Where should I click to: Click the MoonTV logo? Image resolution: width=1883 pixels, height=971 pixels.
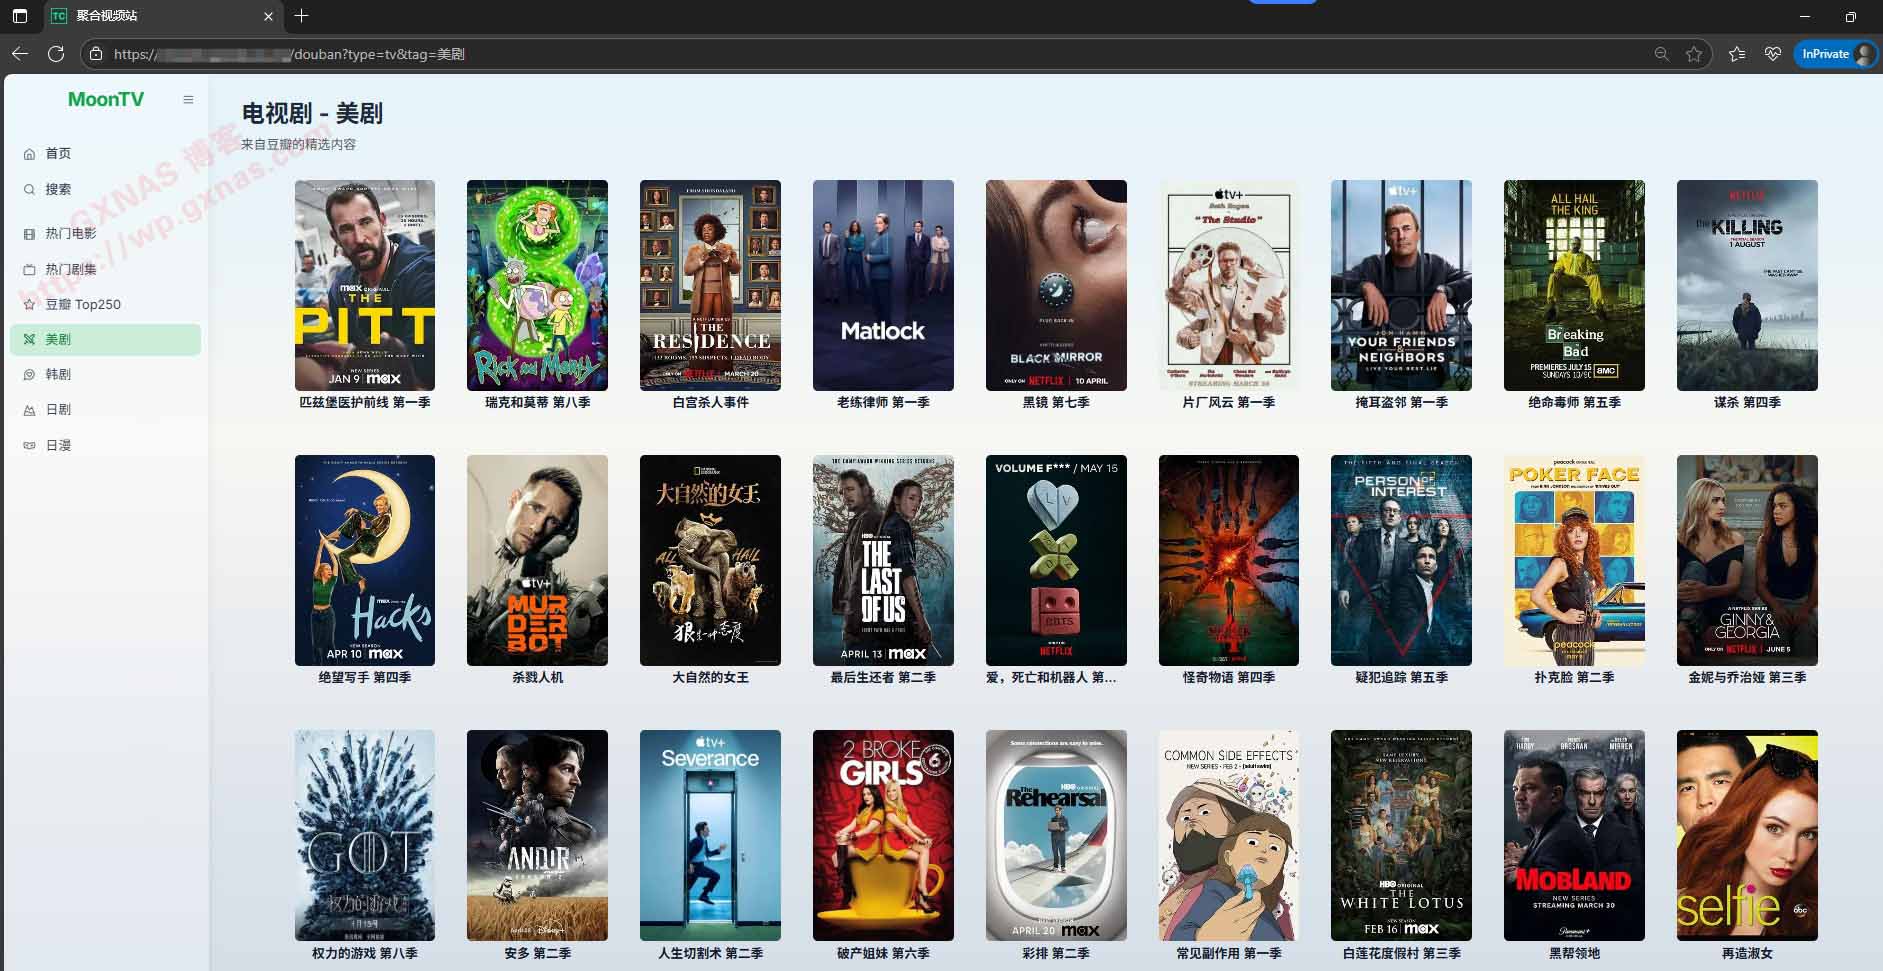[x=106, y=99]
